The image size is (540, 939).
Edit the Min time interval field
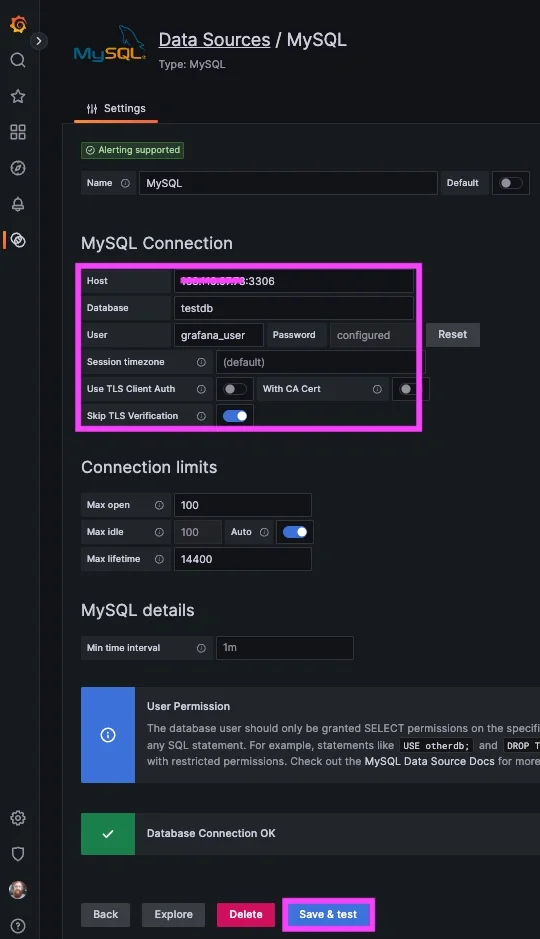click(284, 648)
